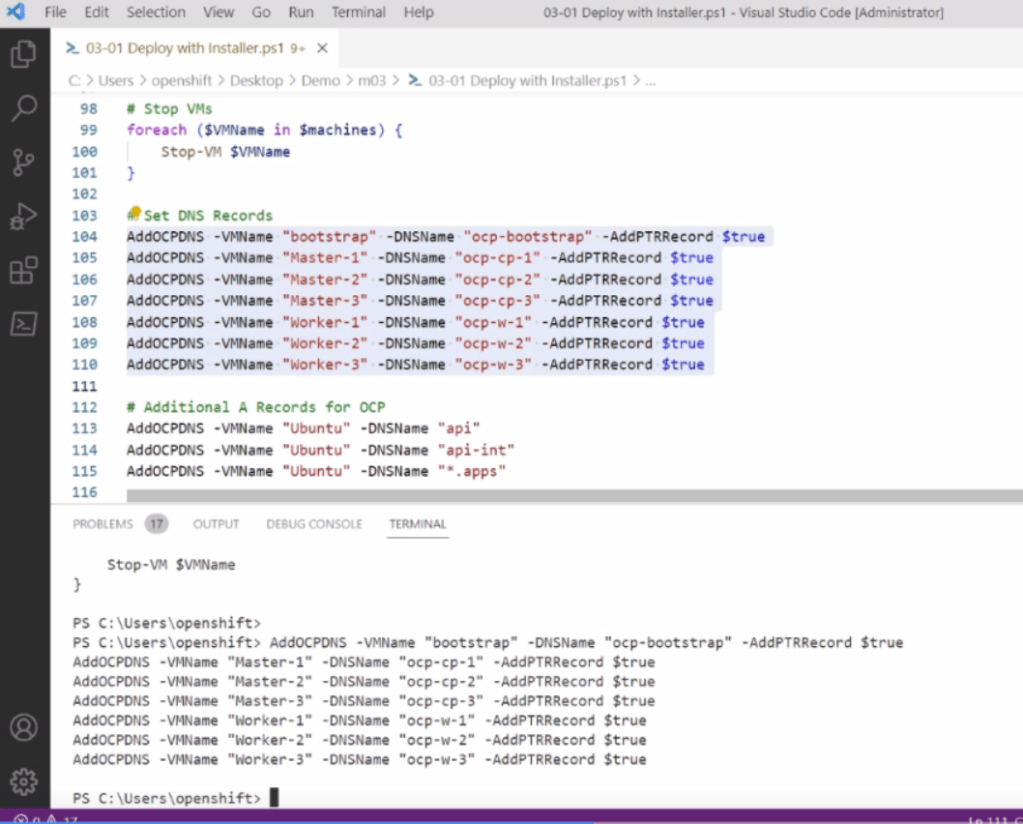Switch to the PROBLEMS panel tab
This screenshot has width=1023, height=824.
coord(102,524)
